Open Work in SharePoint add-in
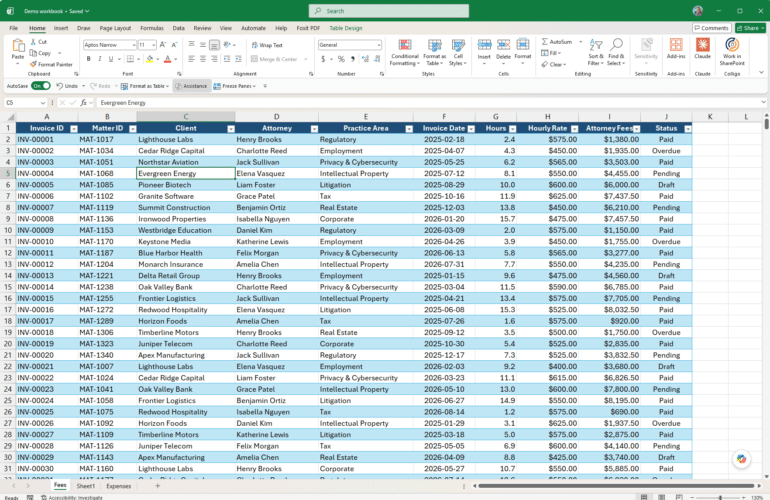 pos(732,52)
